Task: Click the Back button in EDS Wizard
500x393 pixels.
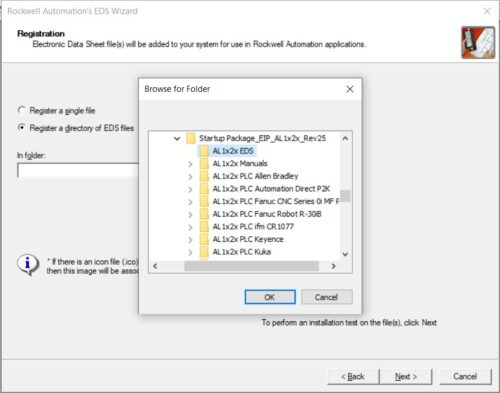Action: (x=353, y=377)
